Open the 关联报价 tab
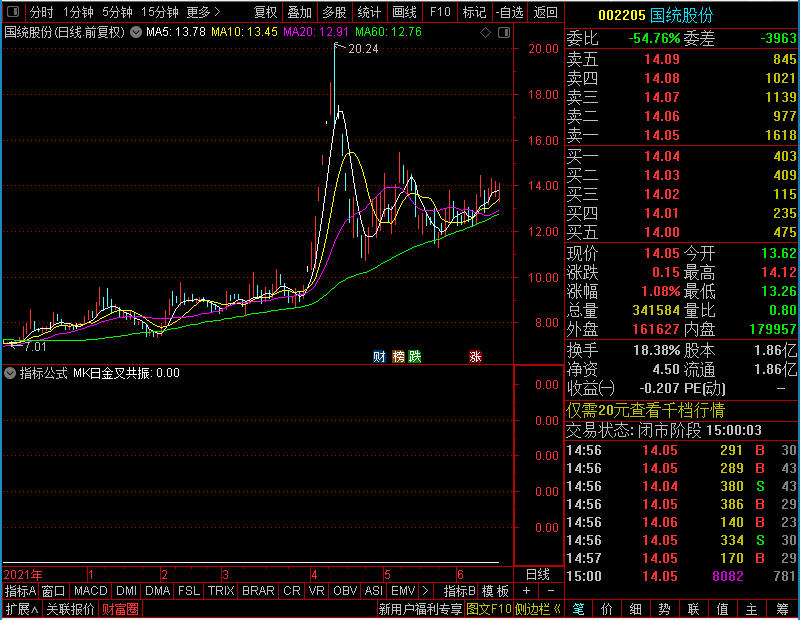This screenshot has height=620, width=800. pyautogui.click(x=70, y=609)
